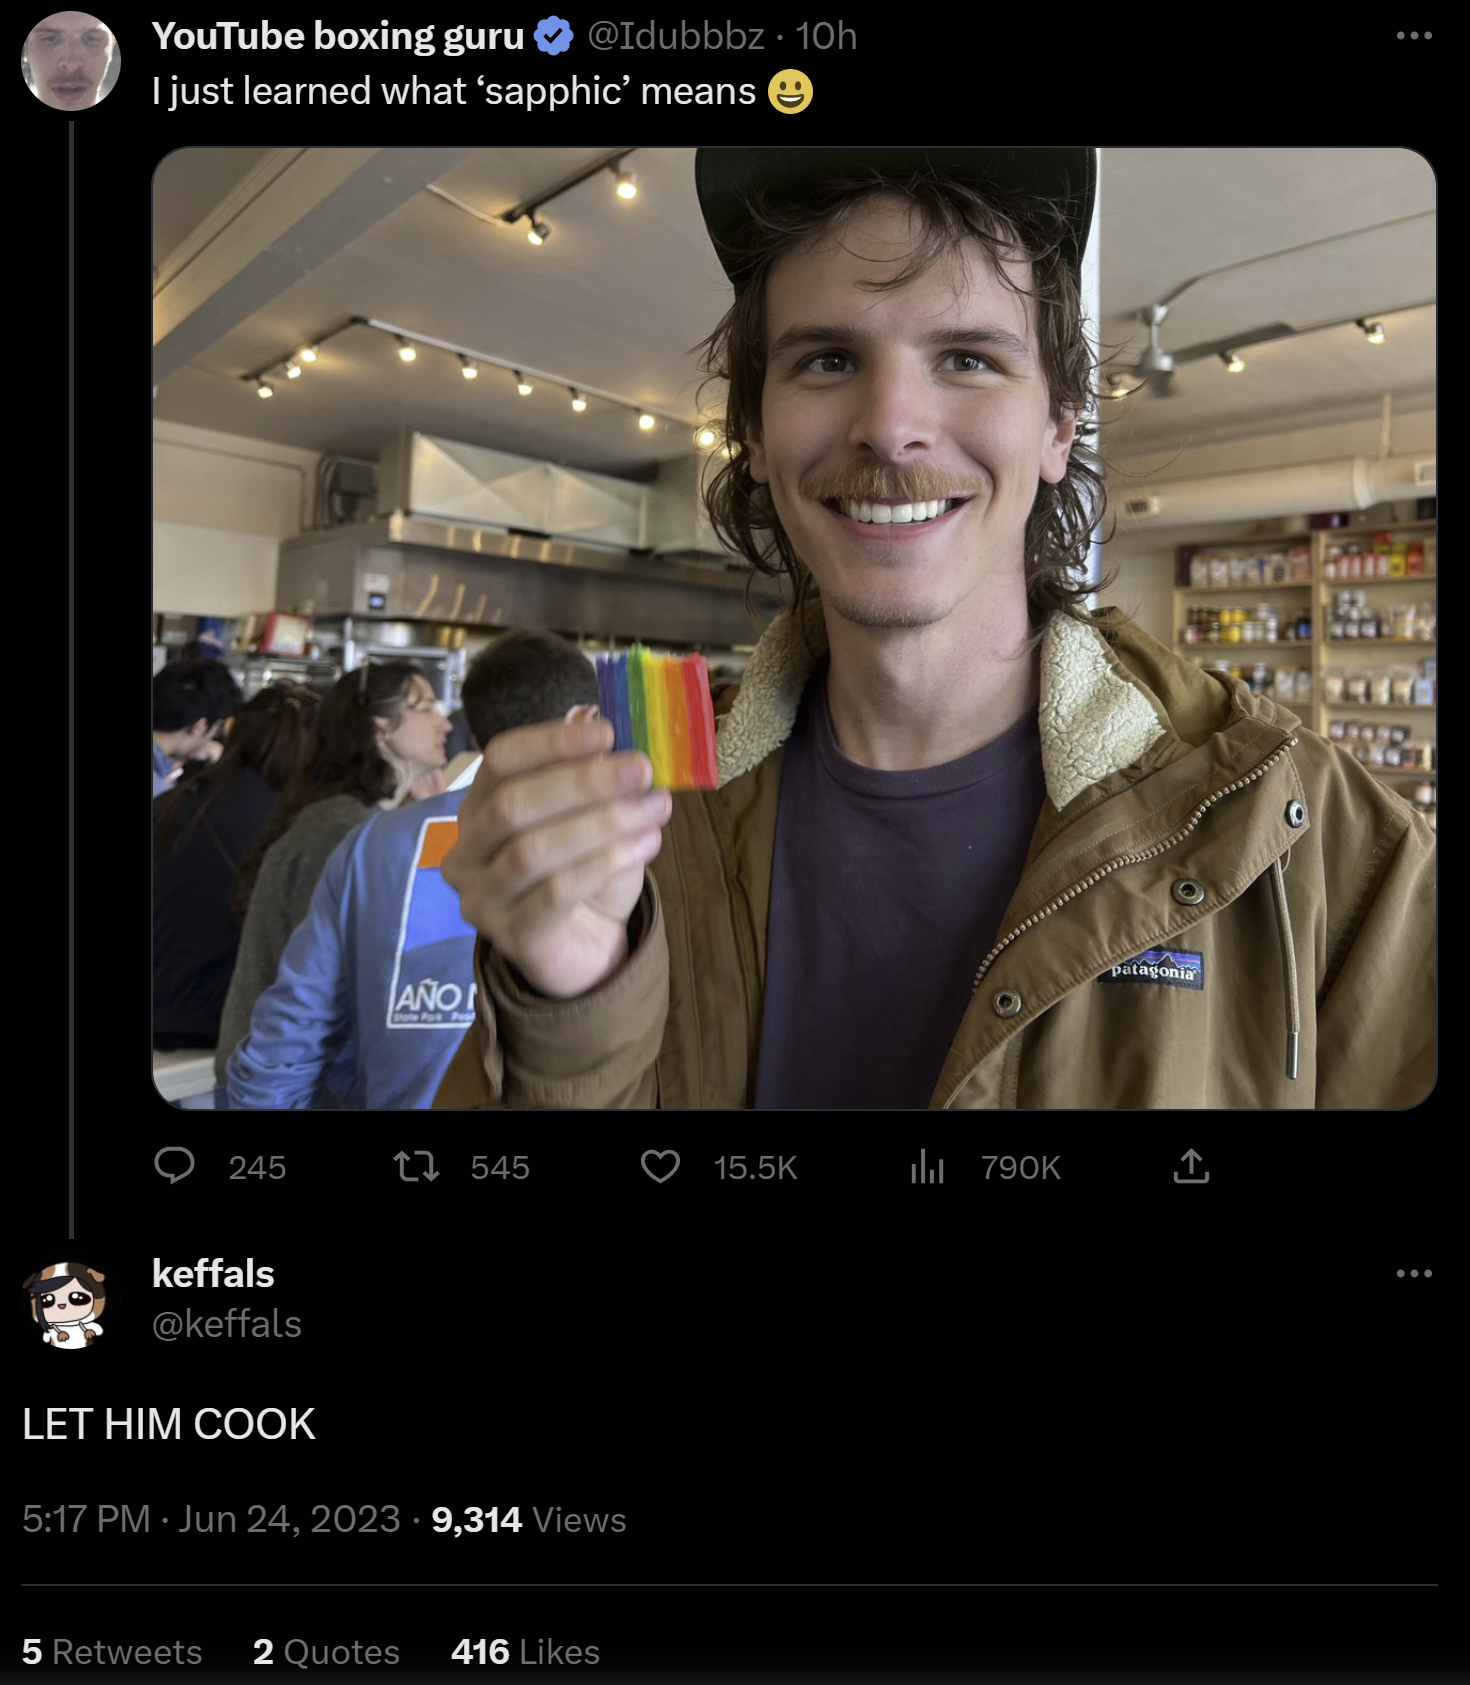The height and width of the screenshot is (1685, 1470).
Task: Share the Idubbbz tweet
Action: point(1191,1166)
